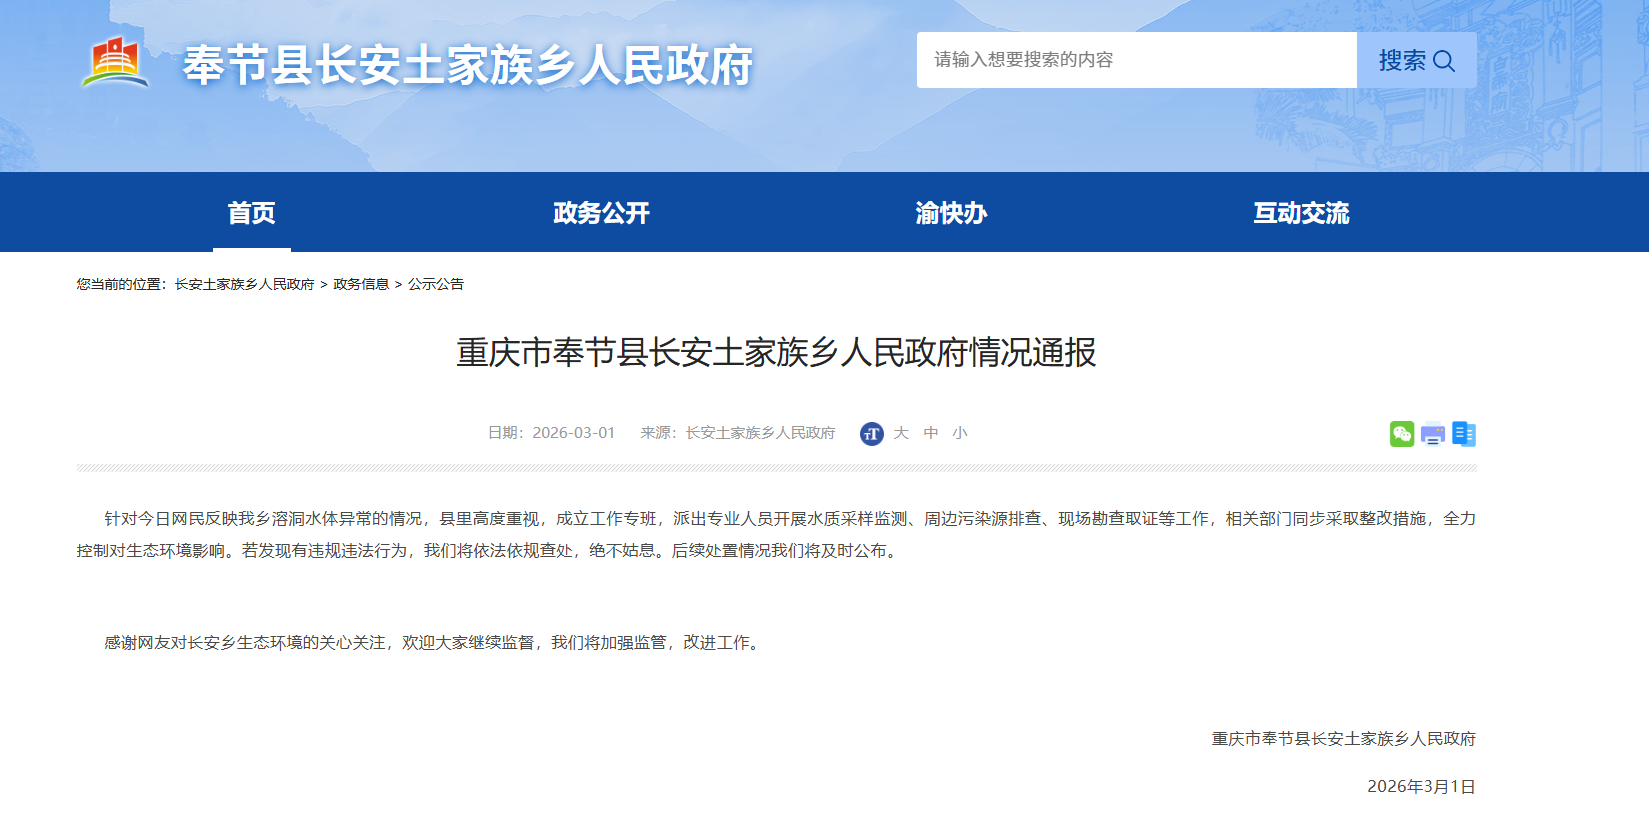The width and height of the screenshot is (1649, 813).
Task: Select large font size 大
Action: pos(901,433)
